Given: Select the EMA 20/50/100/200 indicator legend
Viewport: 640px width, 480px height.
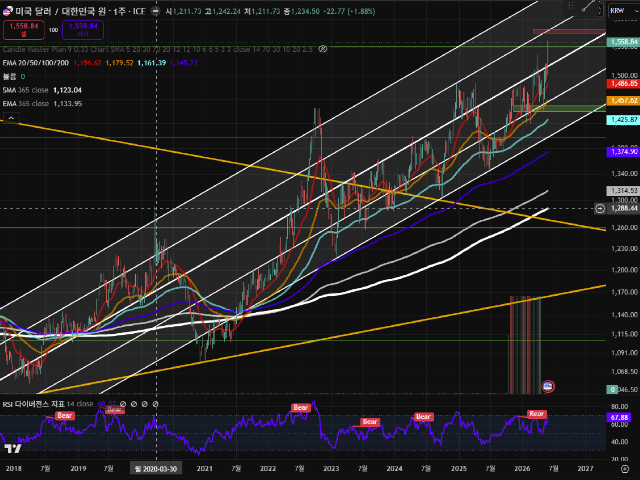Looking at the screenshot, I should (x=36, y=63).
